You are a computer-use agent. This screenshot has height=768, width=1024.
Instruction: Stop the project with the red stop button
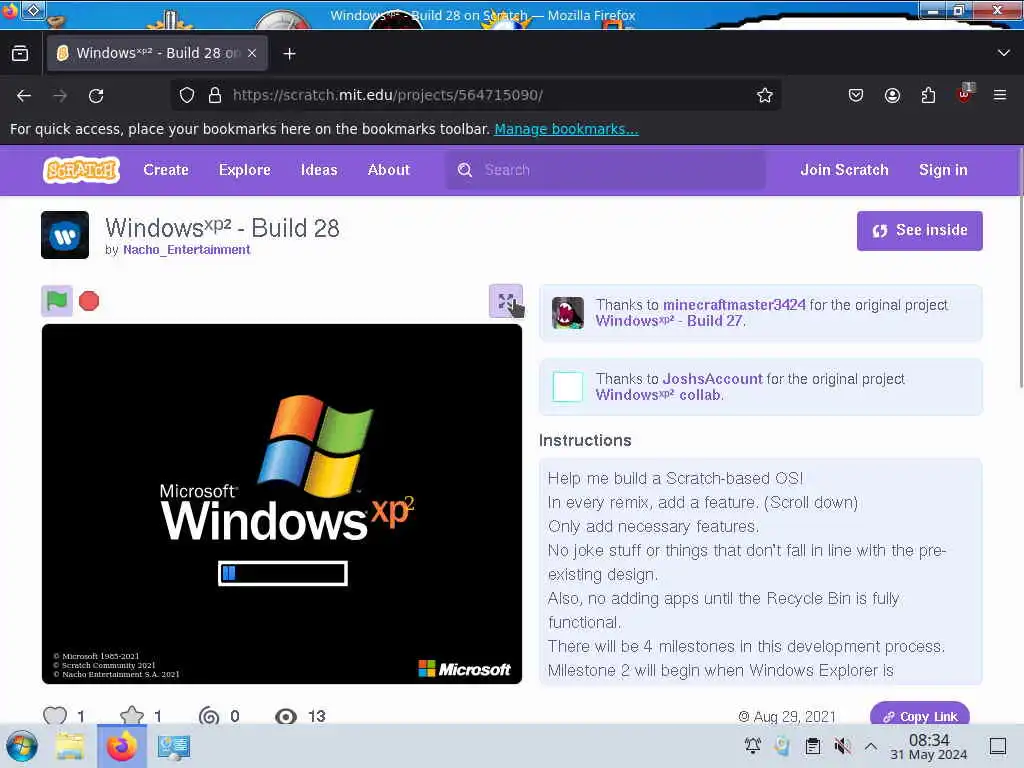(89, 301)
